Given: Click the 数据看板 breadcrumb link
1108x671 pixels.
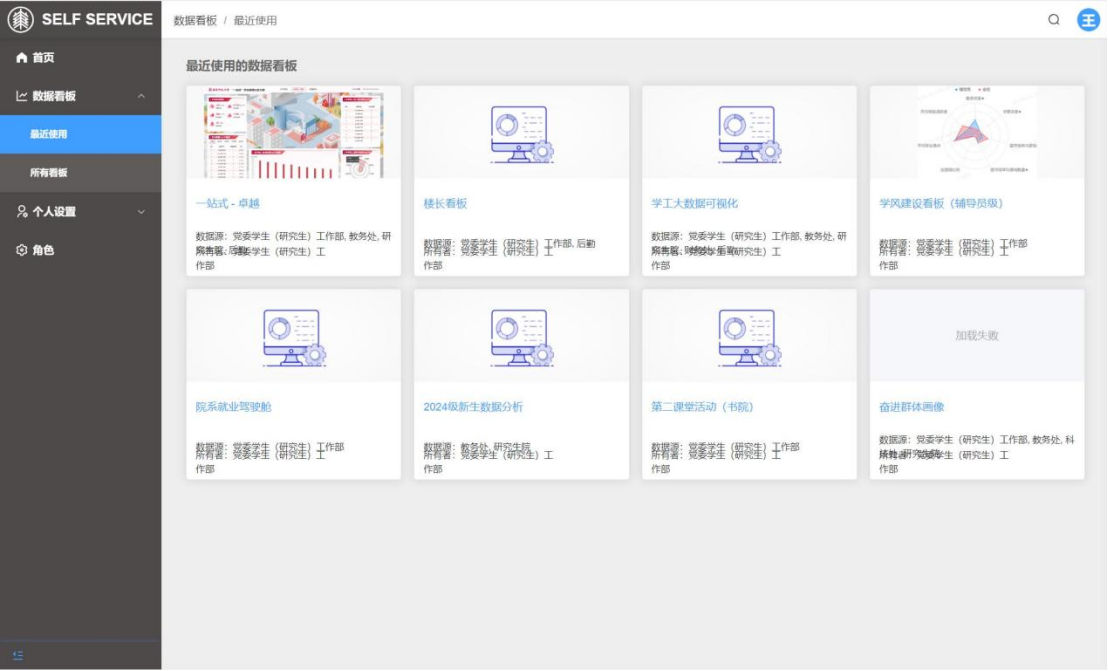Looking at the screenshot, I should [195, 20].
